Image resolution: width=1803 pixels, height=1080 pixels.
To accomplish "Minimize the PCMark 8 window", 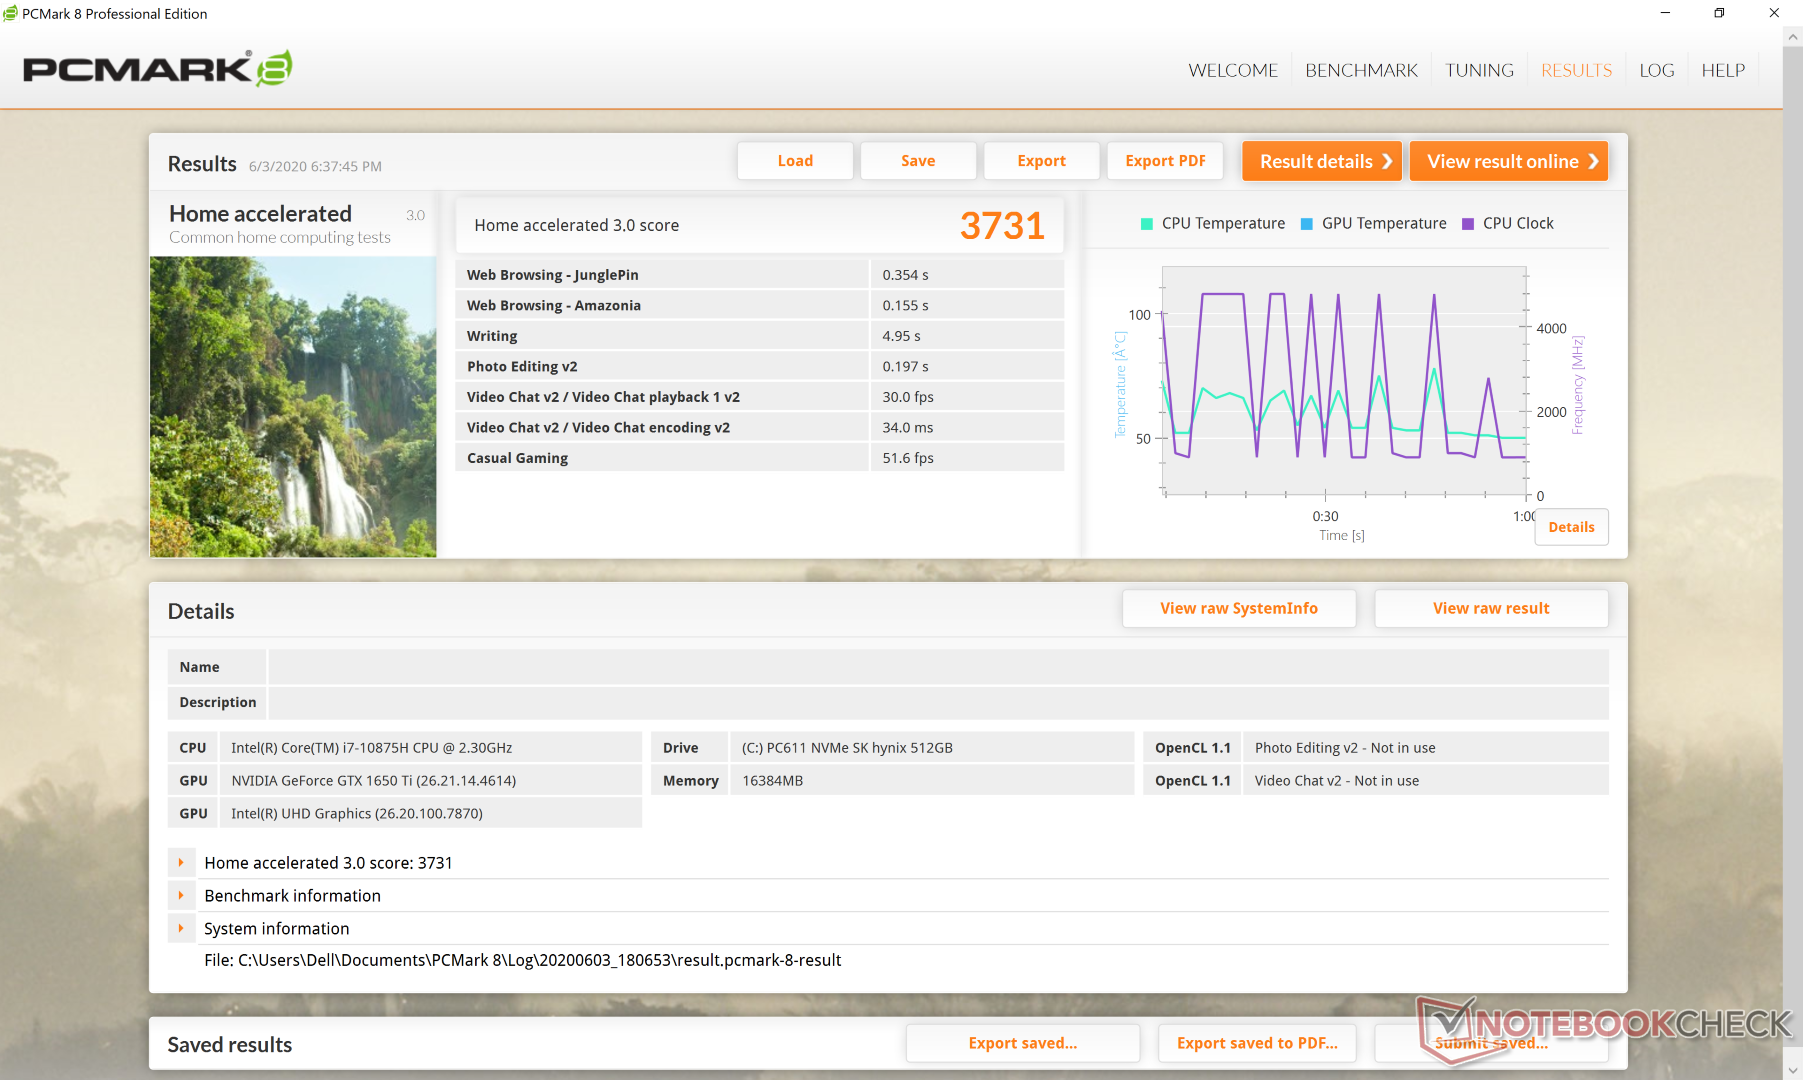I will [x=1665, y=13].
